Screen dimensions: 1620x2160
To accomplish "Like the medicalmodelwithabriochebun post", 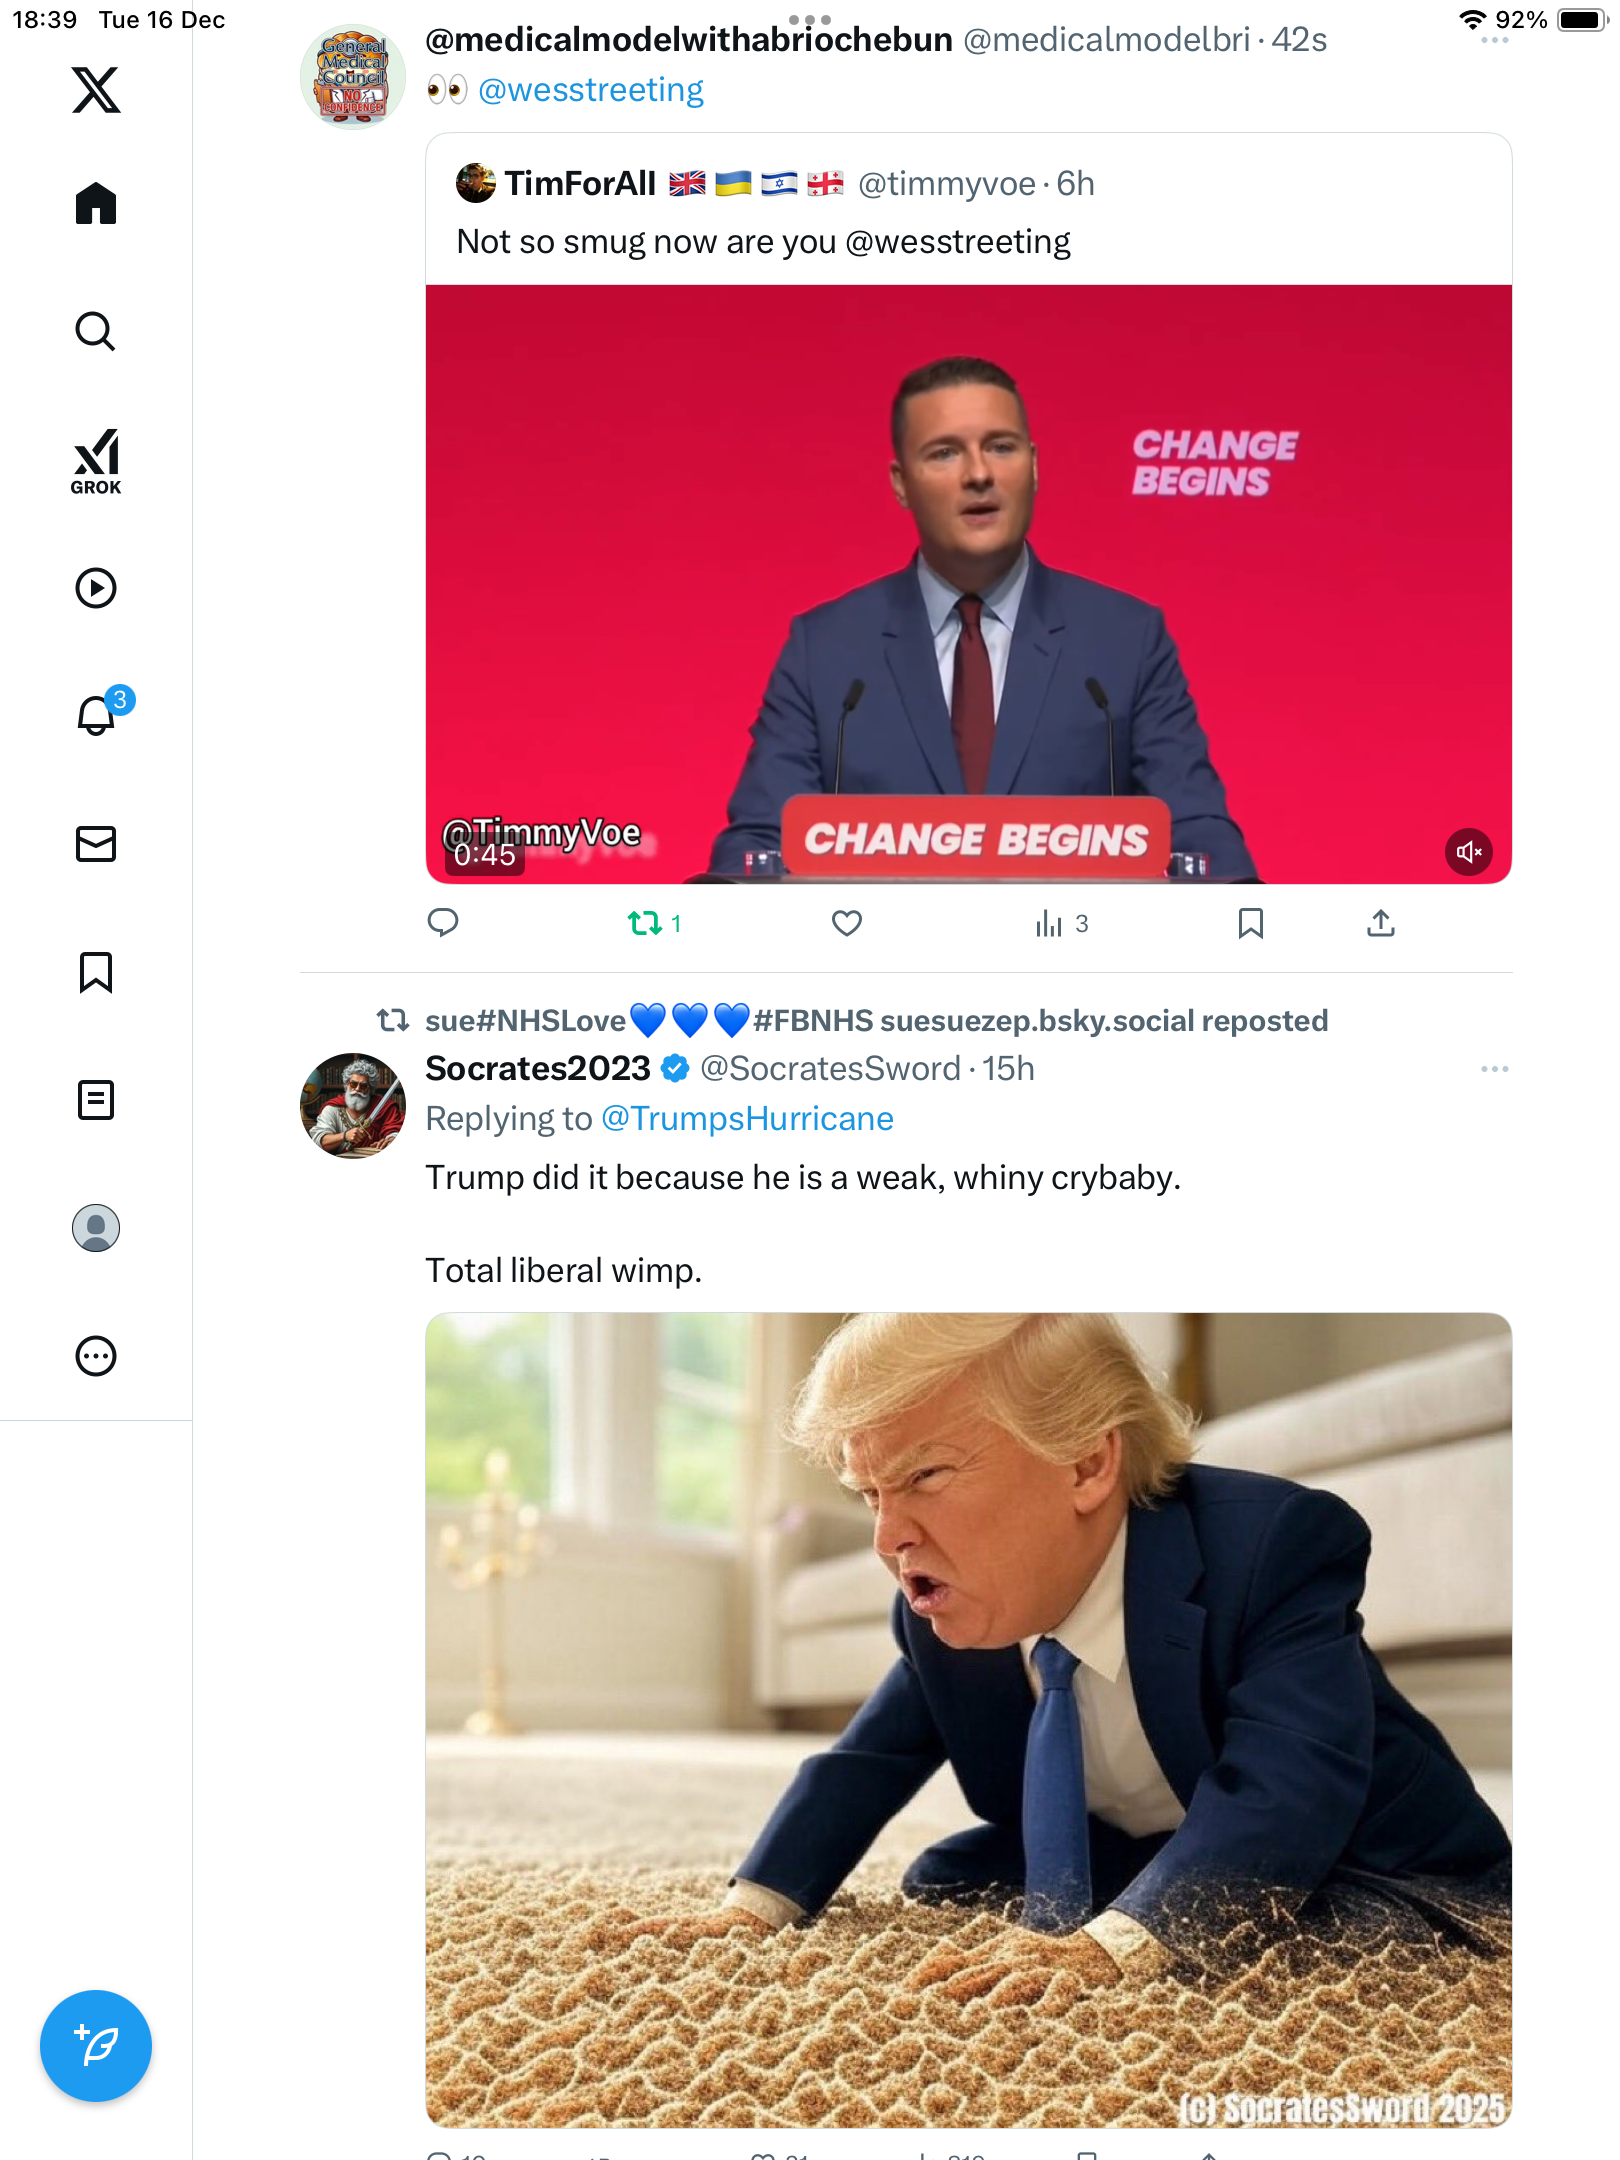I will pos(847,923).
